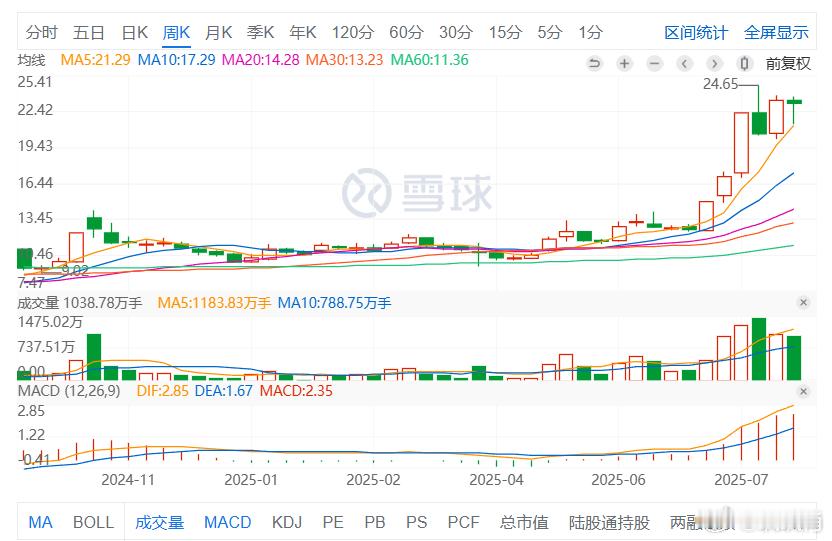Toggle the PCF indicator button

point(463,522)
